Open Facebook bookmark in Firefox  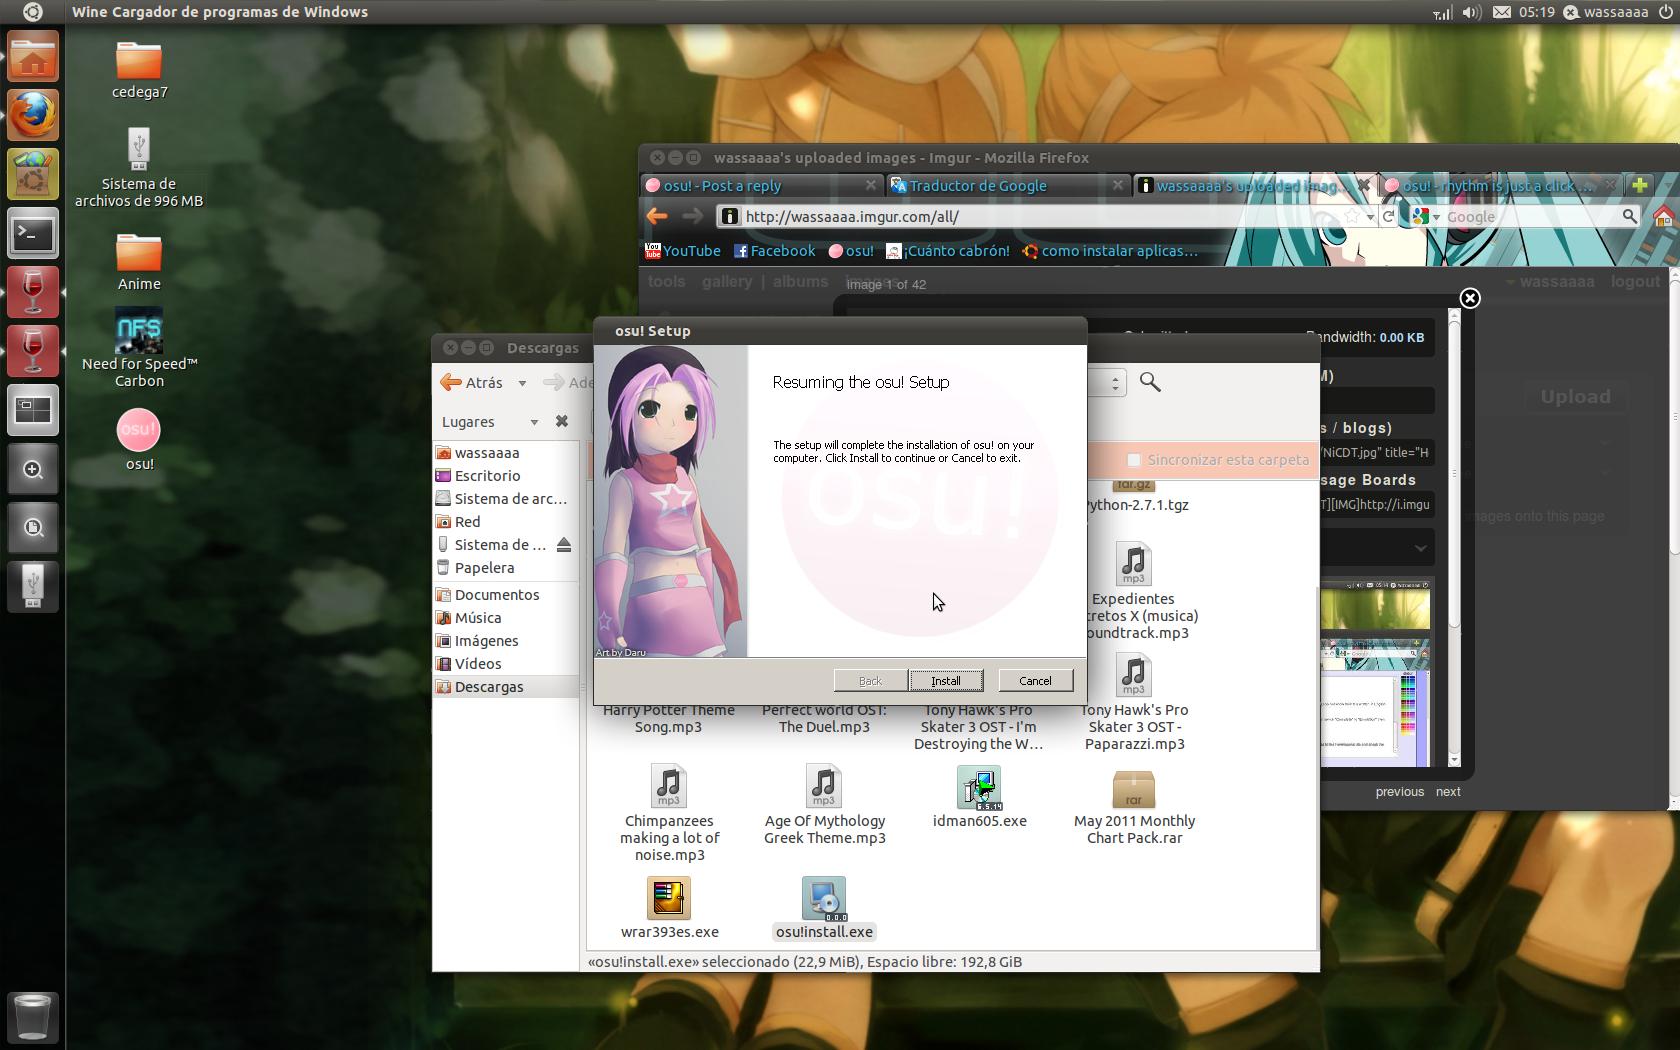tap(775, 251)
